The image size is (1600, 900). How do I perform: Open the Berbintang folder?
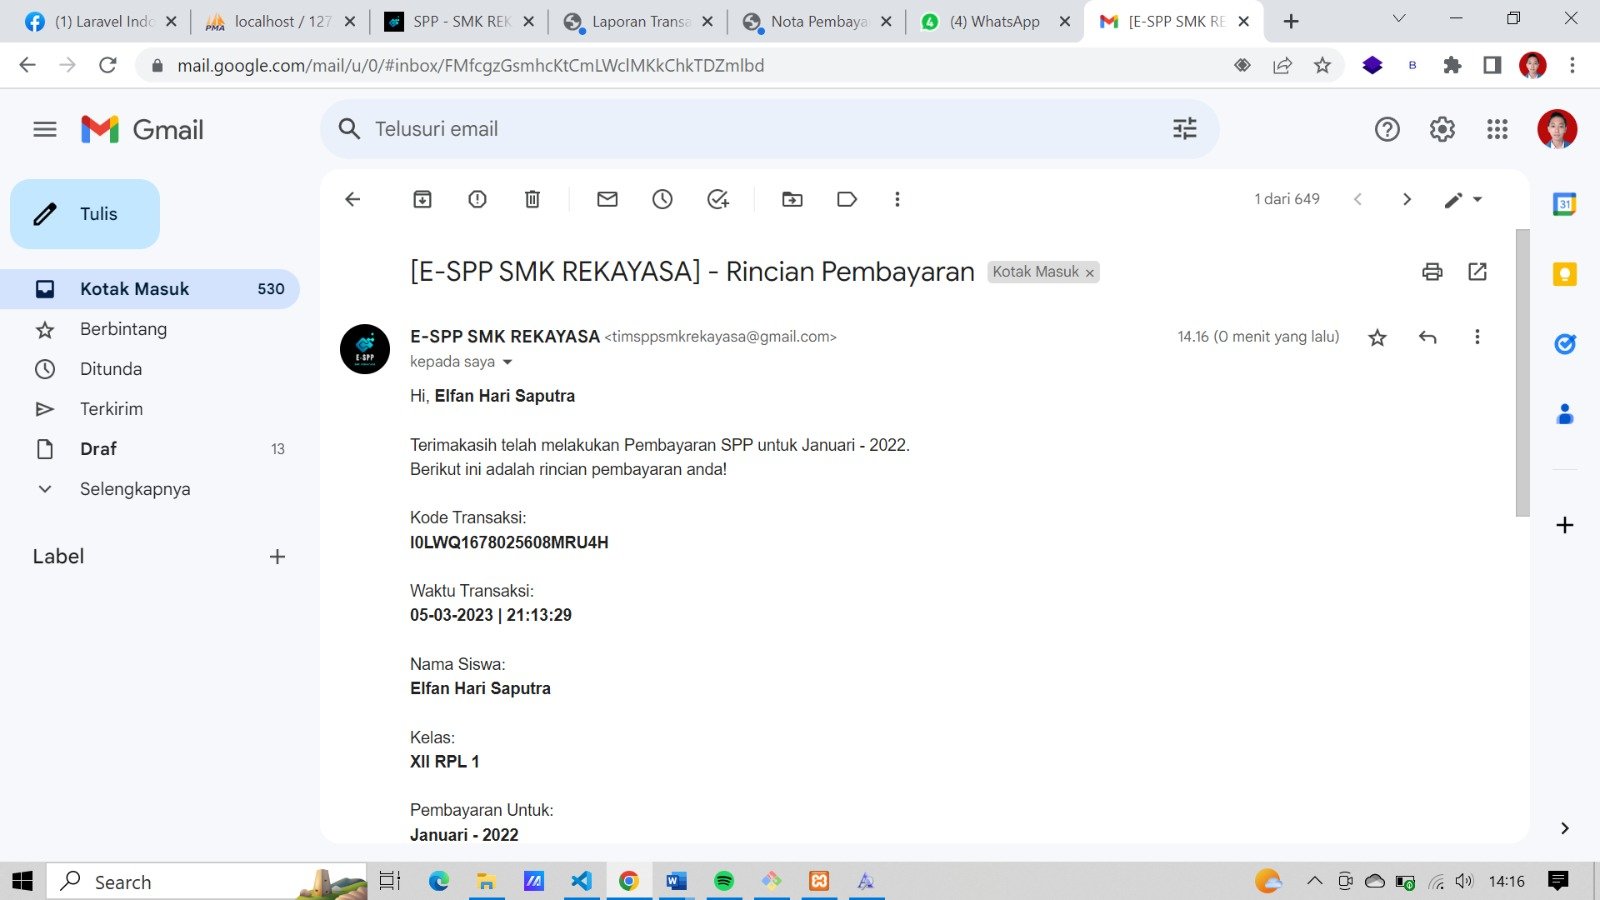click(x=123, y=329)
